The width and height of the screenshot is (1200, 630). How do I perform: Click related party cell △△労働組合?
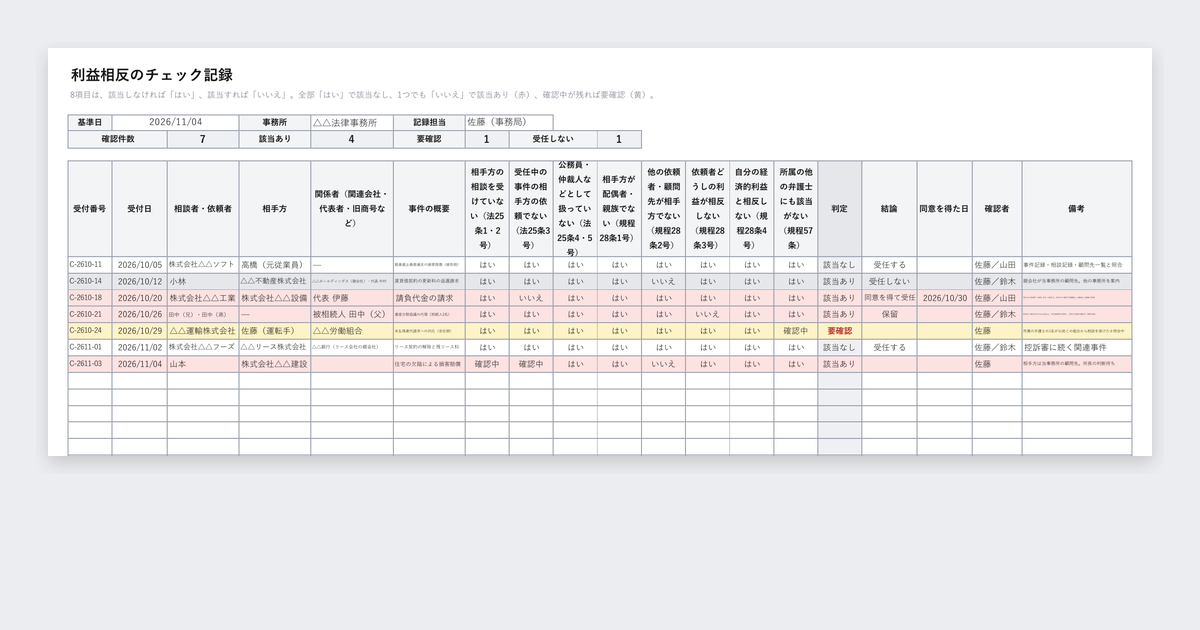point(351,331)
